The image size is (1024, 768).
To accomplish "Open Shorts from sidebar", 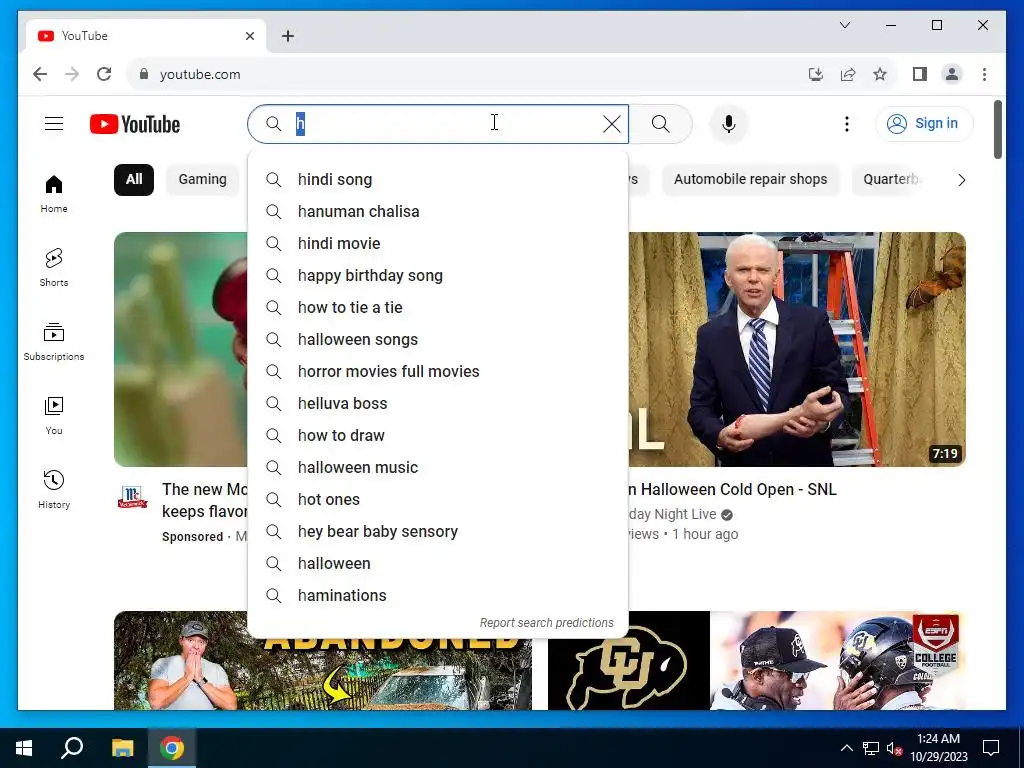I will 54,268.
